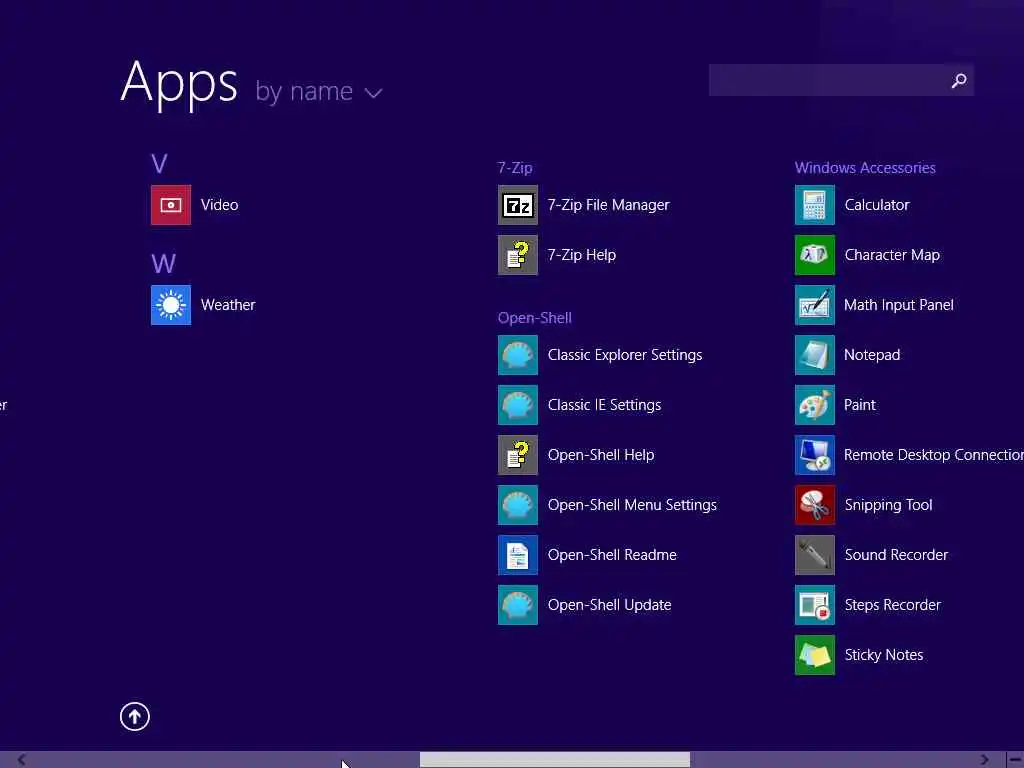1024x768 pixels.
Task: Open the Open-Shell Readme document icon
Action: (x=518, y=555)
